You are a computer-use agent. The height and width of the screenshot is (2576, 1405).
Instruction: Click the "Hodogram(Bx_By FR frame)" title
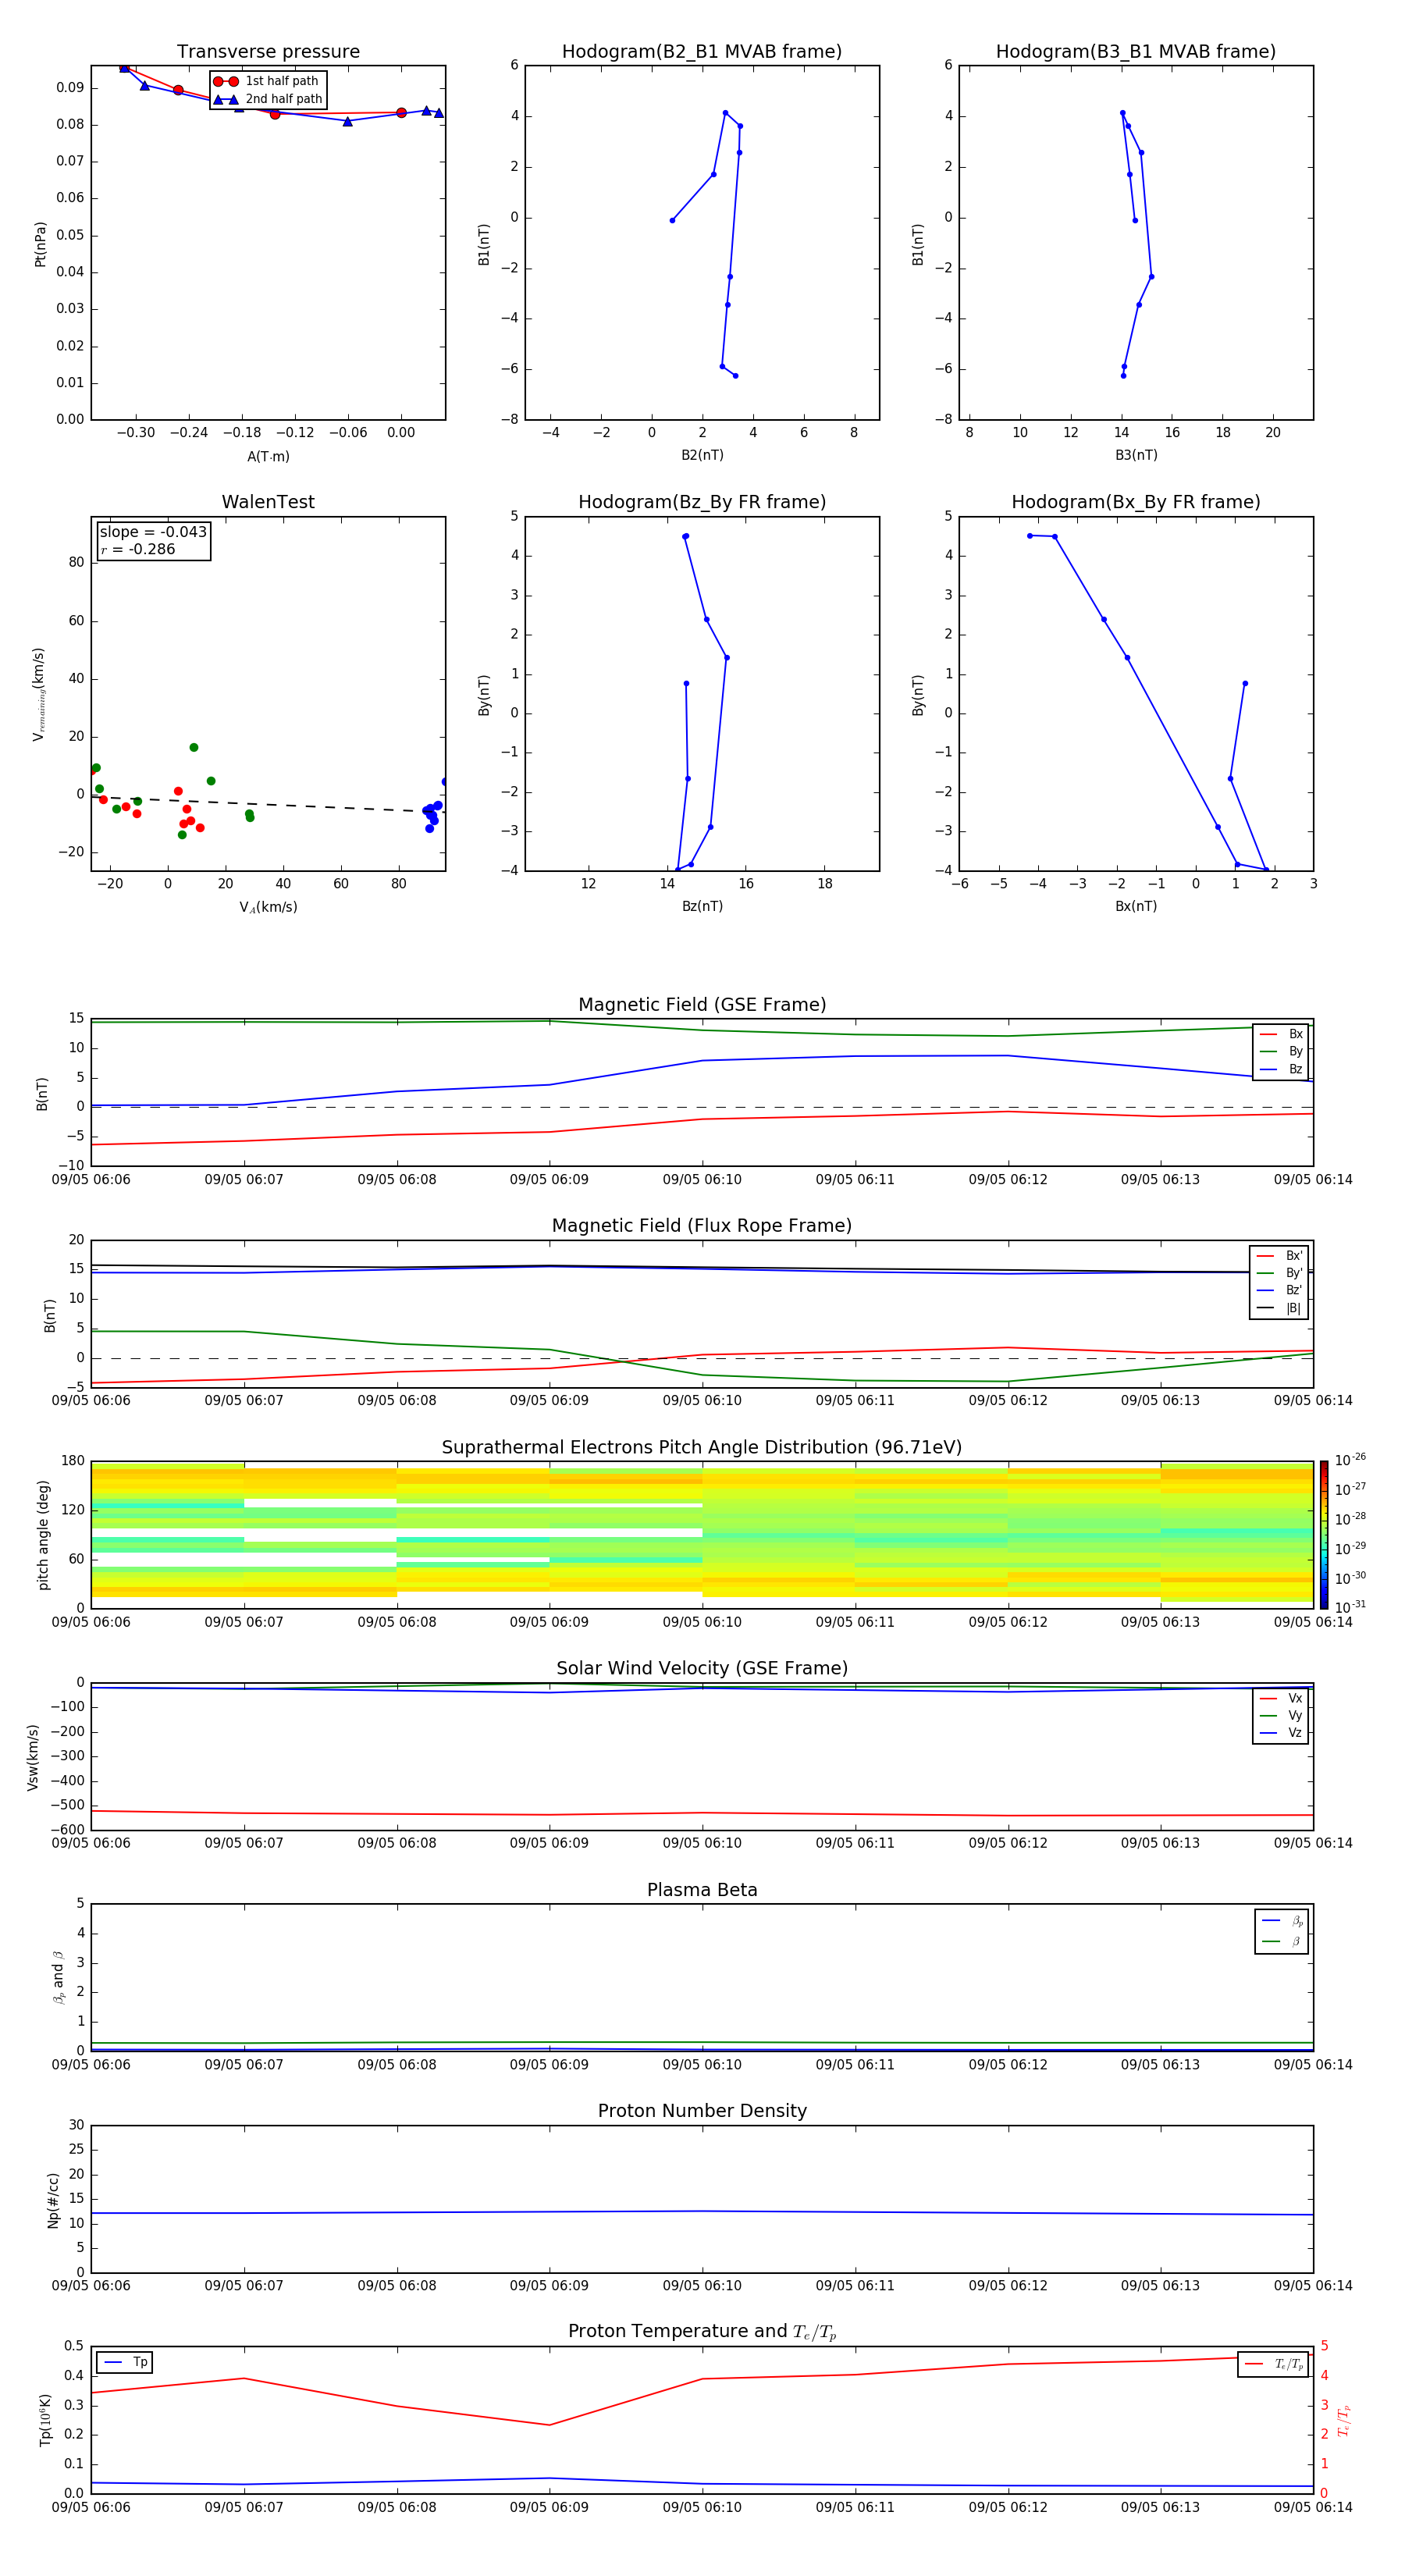pos(1135,502)
